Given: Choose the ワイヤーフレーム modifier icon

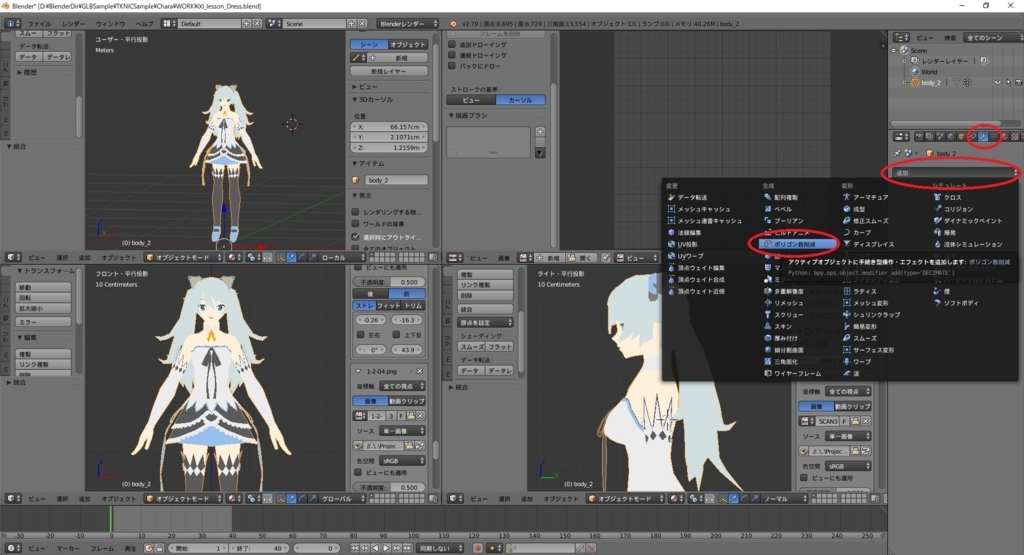Looking at the screenshot, I should point(768,373).
